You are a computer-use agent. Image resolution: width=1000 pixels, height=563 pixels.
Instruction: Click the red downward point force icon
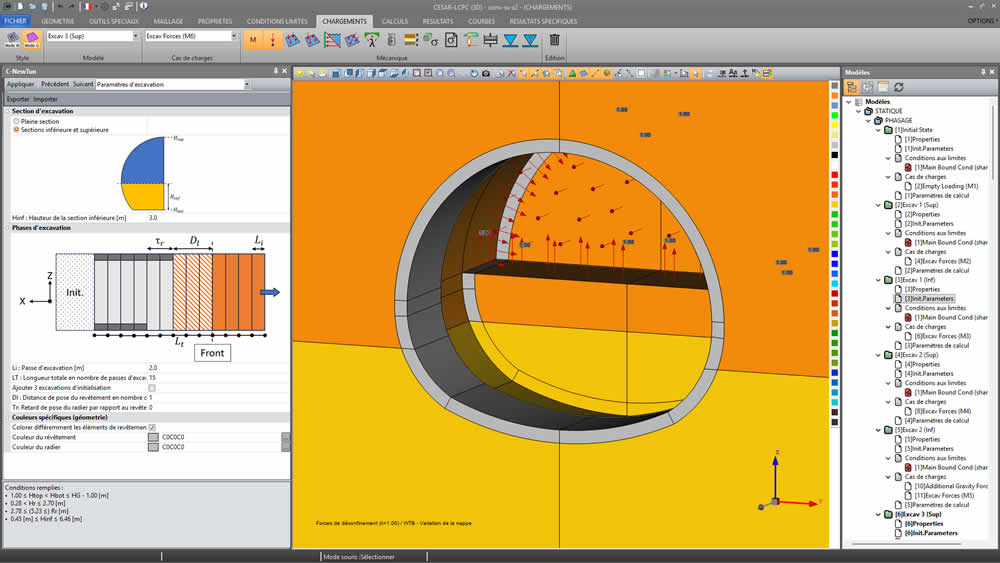pos(272,40)
